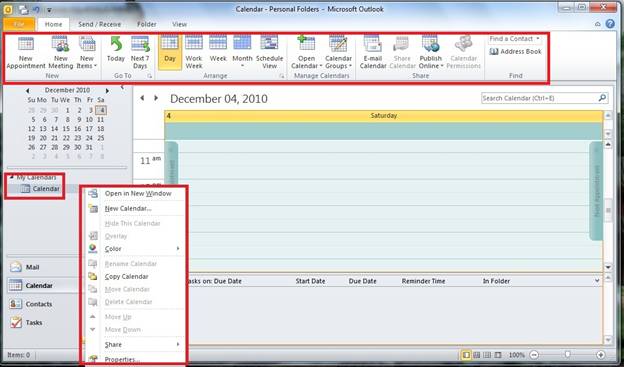Open Tasks in the navigation pane
The width and height of the screenshot is (624, 367).
click(x=43, y=322)
